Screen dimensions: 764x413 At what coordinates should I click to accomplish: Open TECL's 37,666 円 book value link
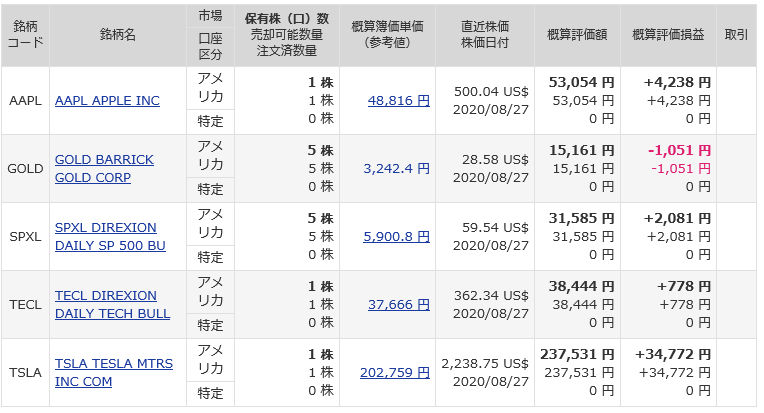tap(399, 304)
